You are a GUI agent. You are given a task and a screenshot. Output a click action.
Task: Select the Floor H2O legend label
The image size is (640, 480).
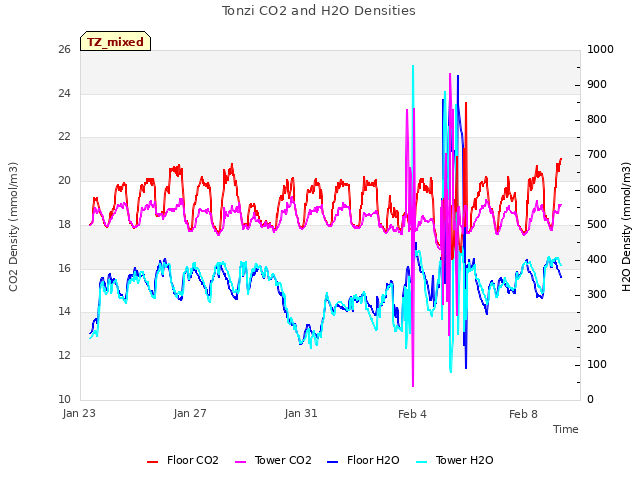(x=373, y=460)
